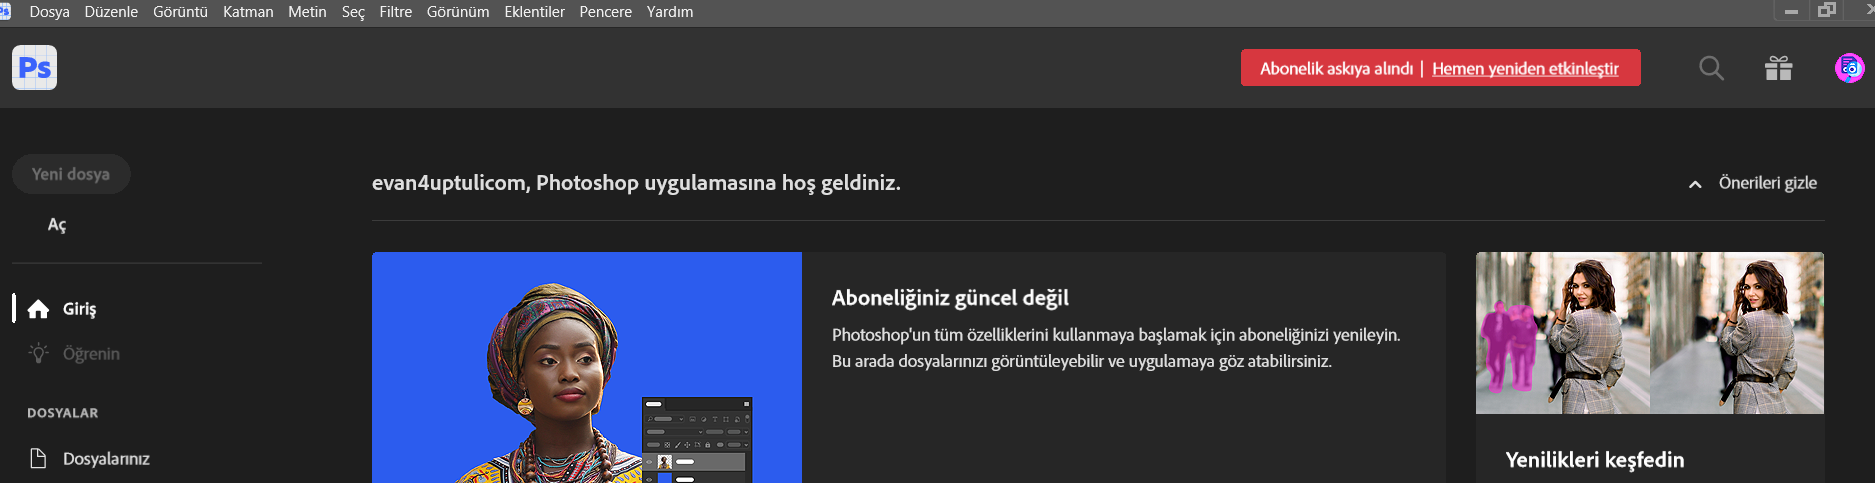Minimize the Photoshop window
Screen dimensions: 1875x483
pyautogui.click(x=1791, y=11)
